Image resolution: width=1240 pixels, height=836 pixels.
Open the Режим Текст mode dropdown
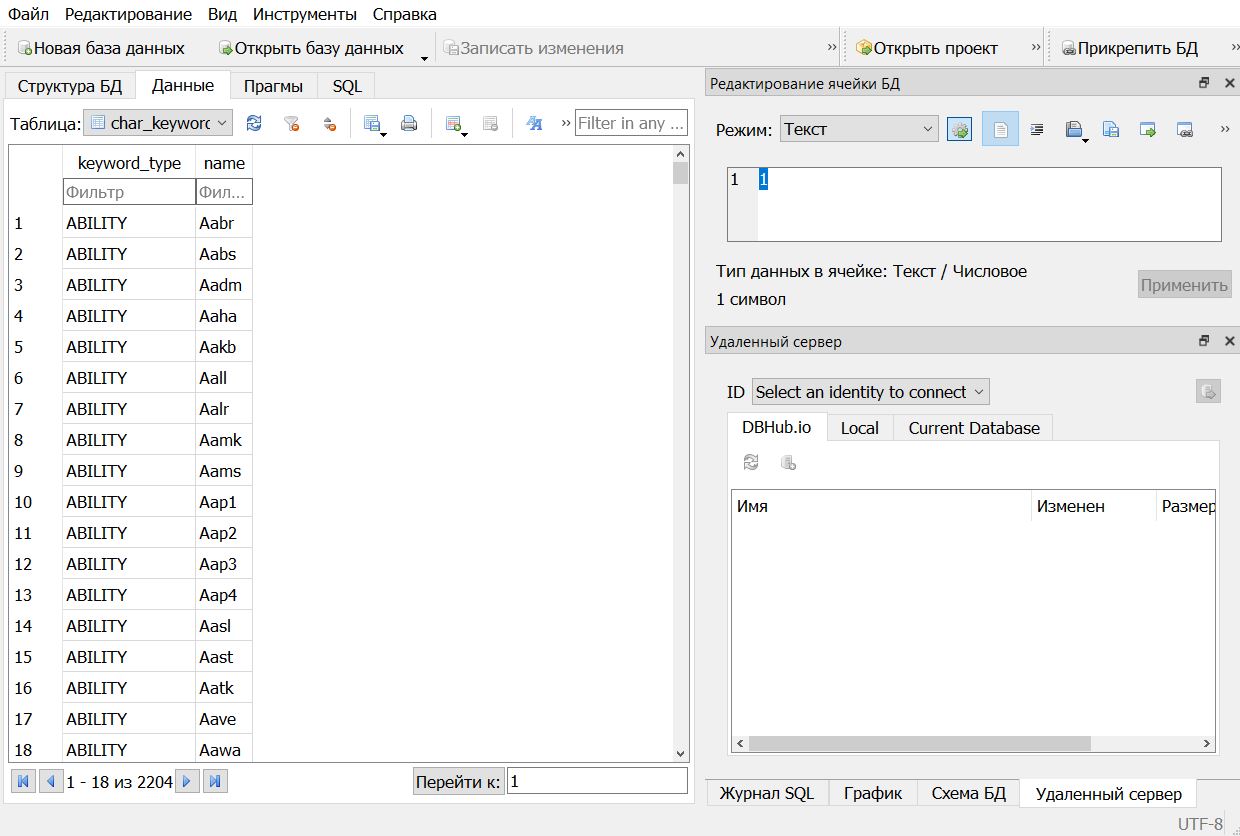click(x=859, y=129)
